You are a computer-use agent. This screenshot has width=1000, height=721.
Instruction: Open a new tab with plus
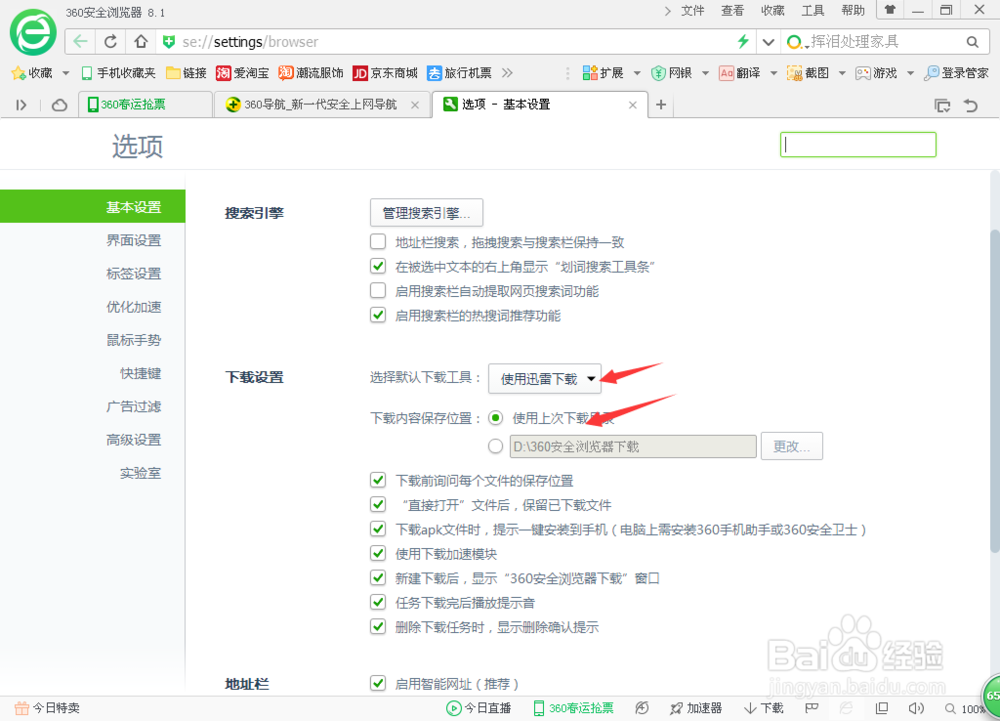[661, 105]
